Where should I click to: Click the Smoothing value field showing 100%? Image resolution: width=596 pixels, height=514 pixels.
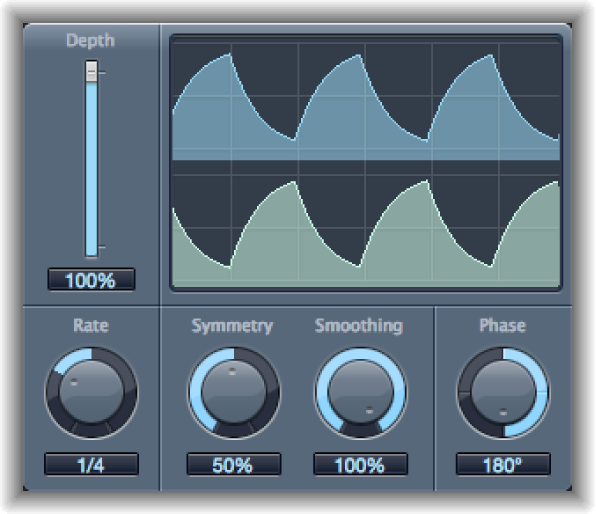(360, 464)
